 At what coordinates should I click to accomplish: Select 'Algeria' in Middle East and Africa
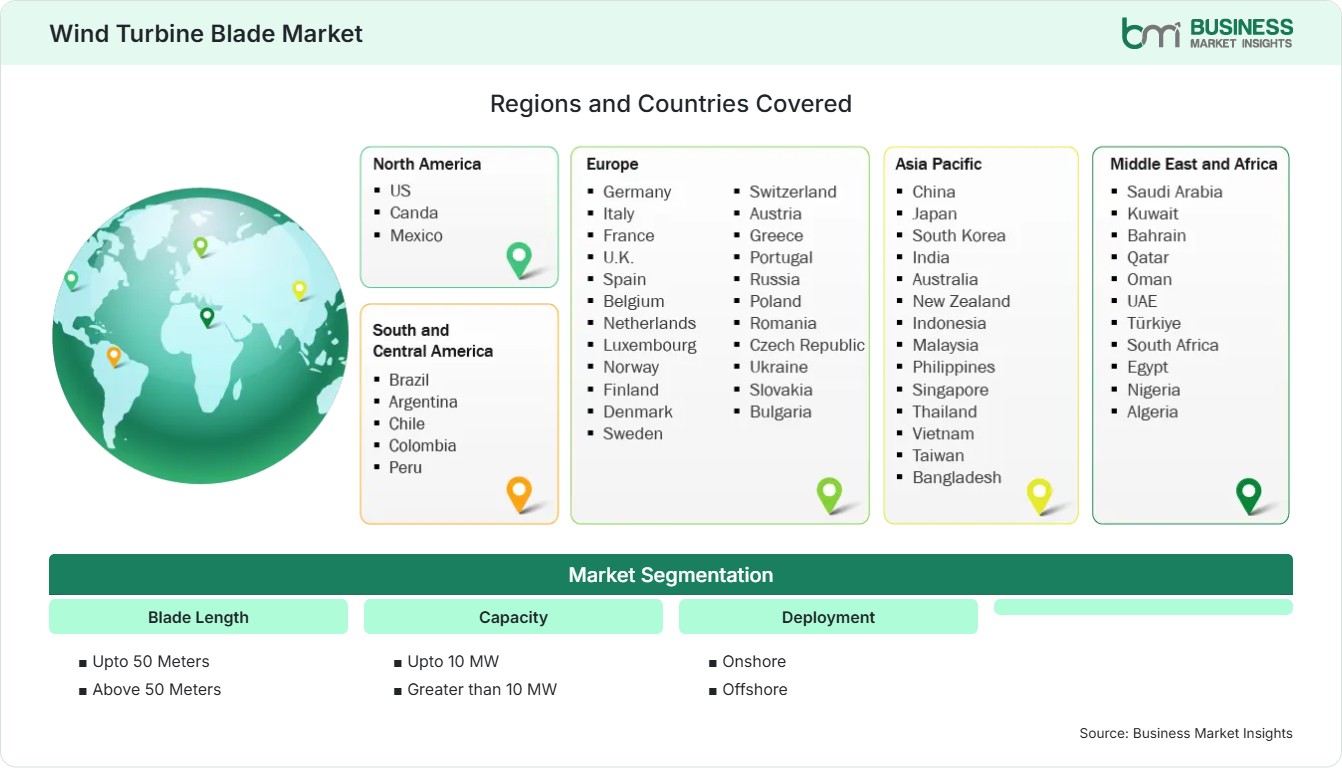(x=1152, y=412)
